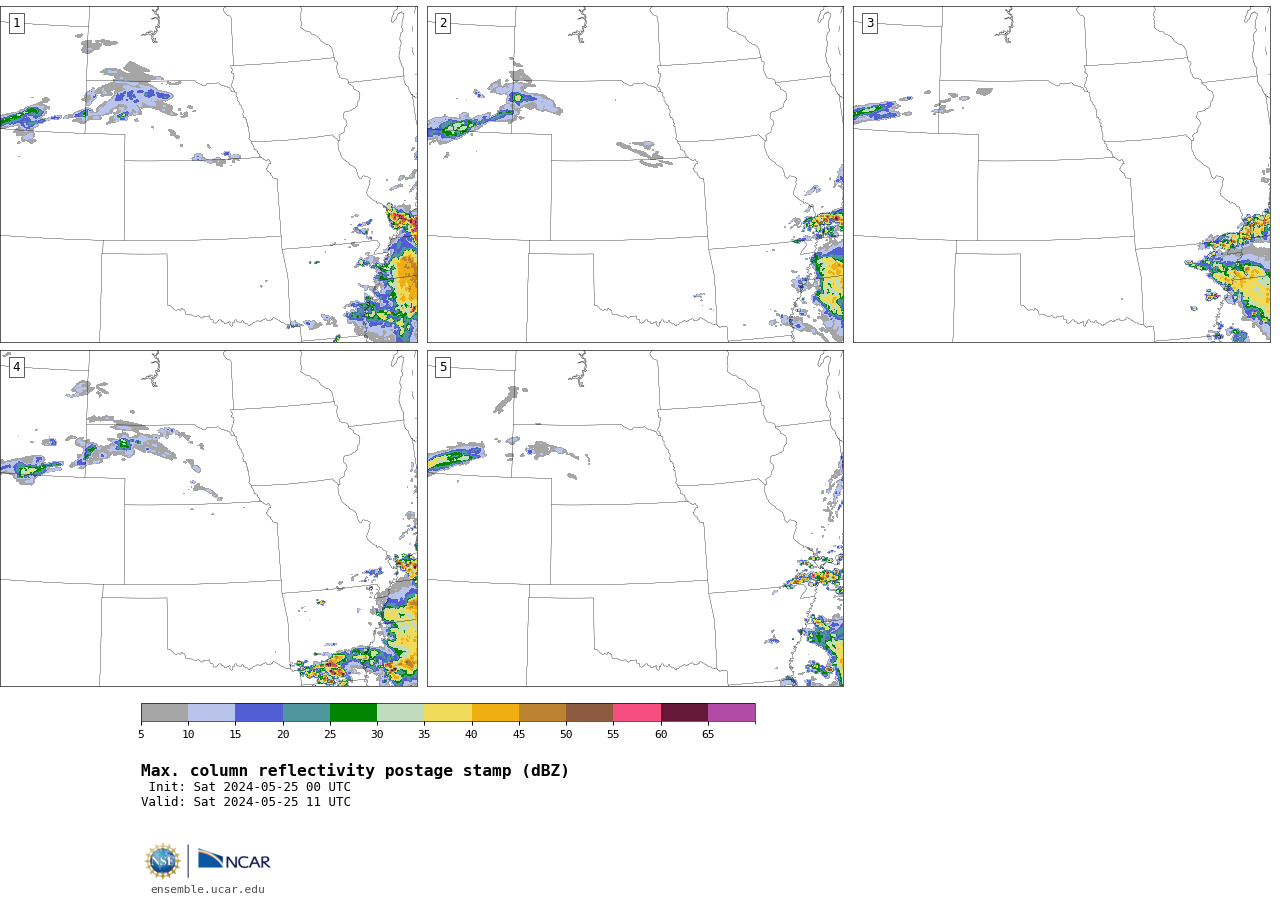Click the light blue 10-15 dBZ swatch
This screenshot has width=1280, height=901.
click(x=211, y=712)
